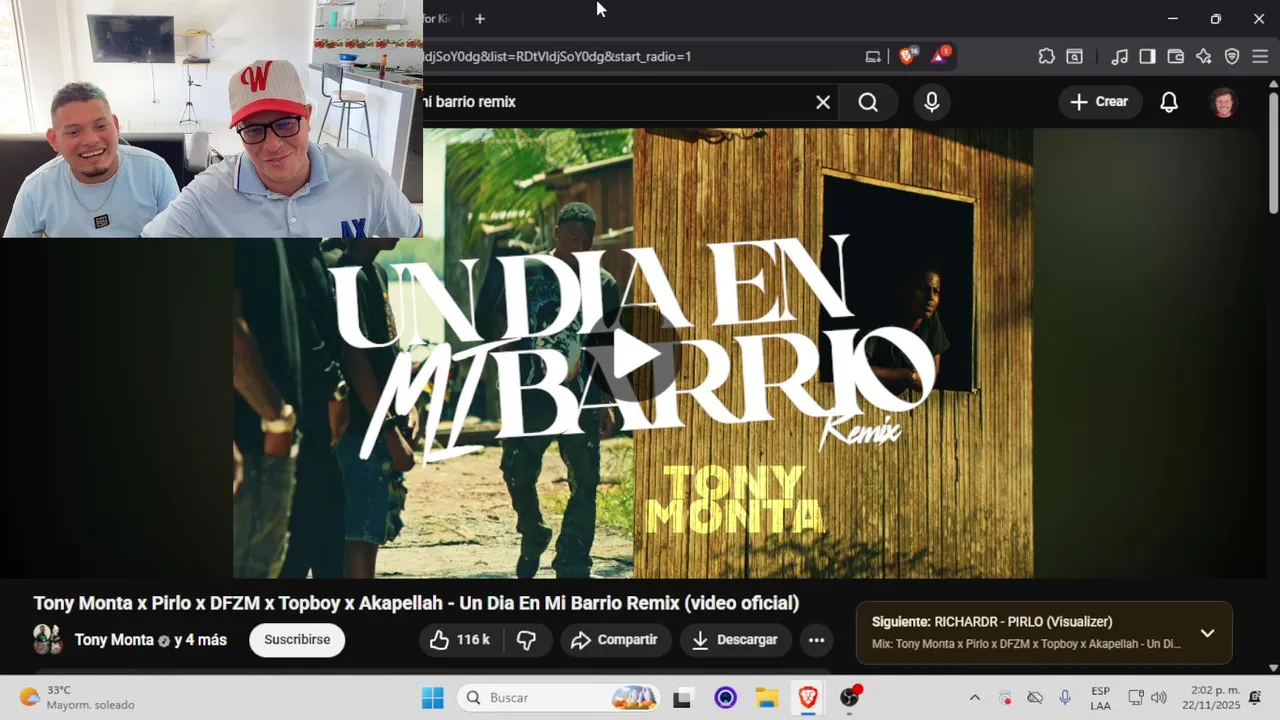Open Brave Rewards triangle icon
Viewport: 1280px width, 720px height.
(939, 56)
